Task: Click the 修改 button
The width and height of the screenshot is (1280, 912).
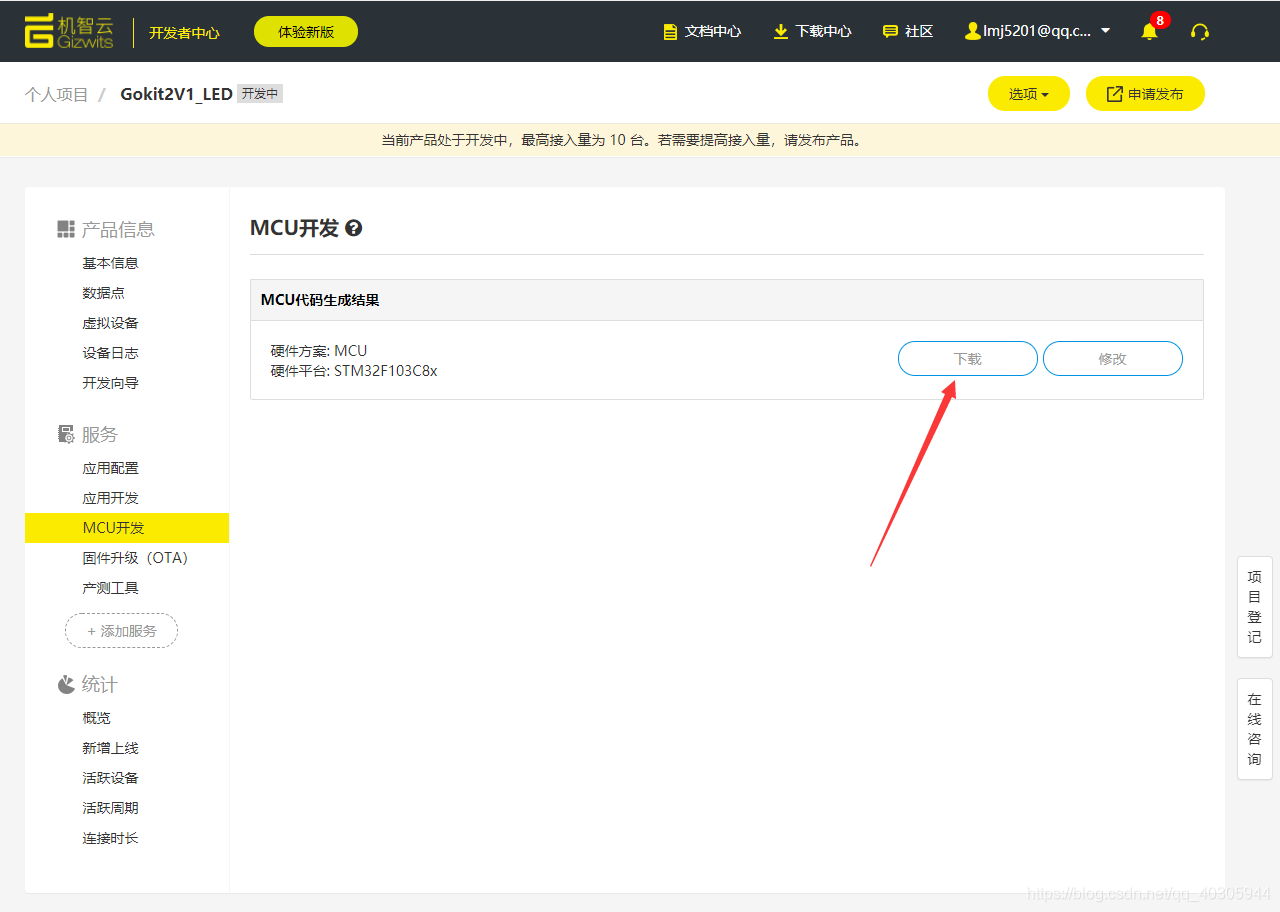Action: (x=1113, y=358)
